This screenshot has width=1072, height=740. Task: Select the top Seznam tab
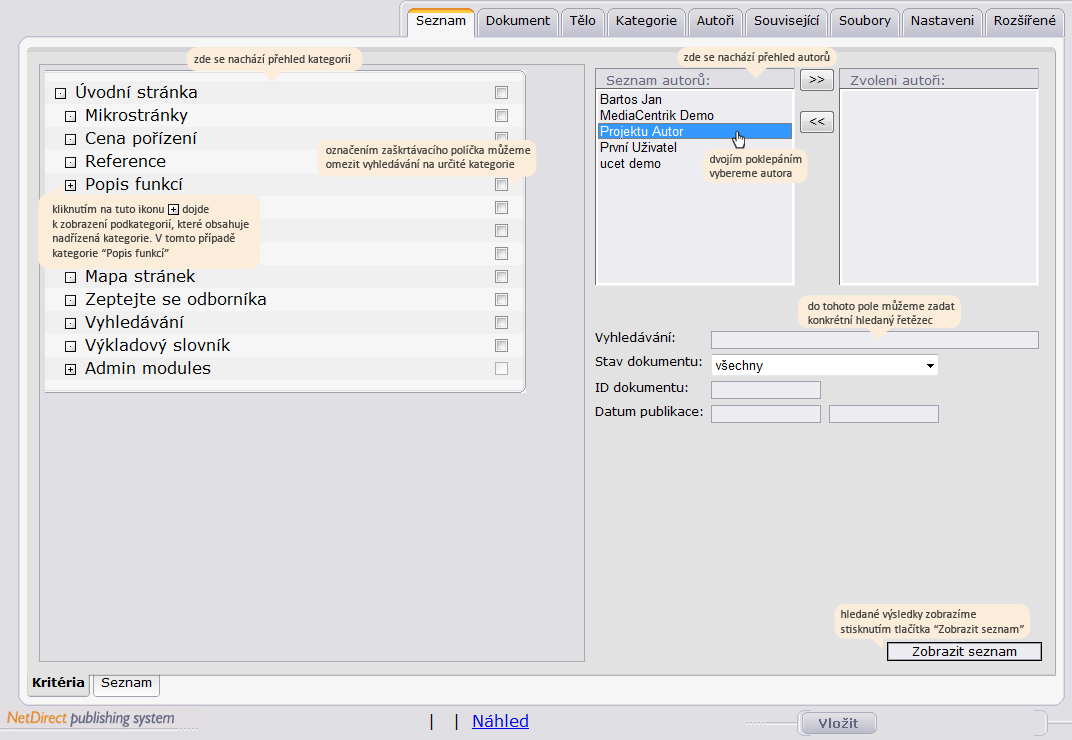[x=441, y=21]
